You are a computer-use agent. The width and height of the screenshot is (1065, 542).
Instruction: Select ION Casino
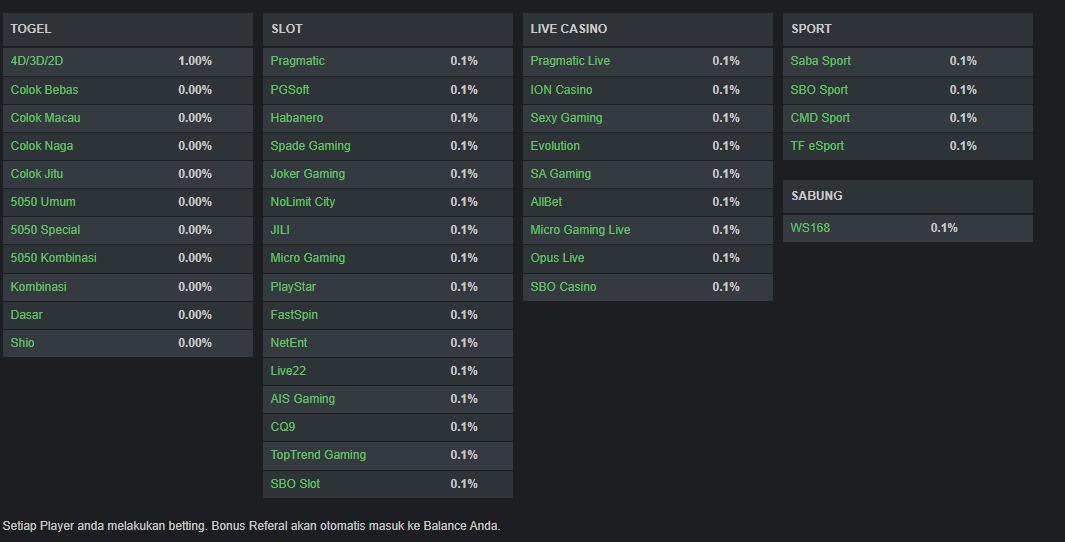561,90
